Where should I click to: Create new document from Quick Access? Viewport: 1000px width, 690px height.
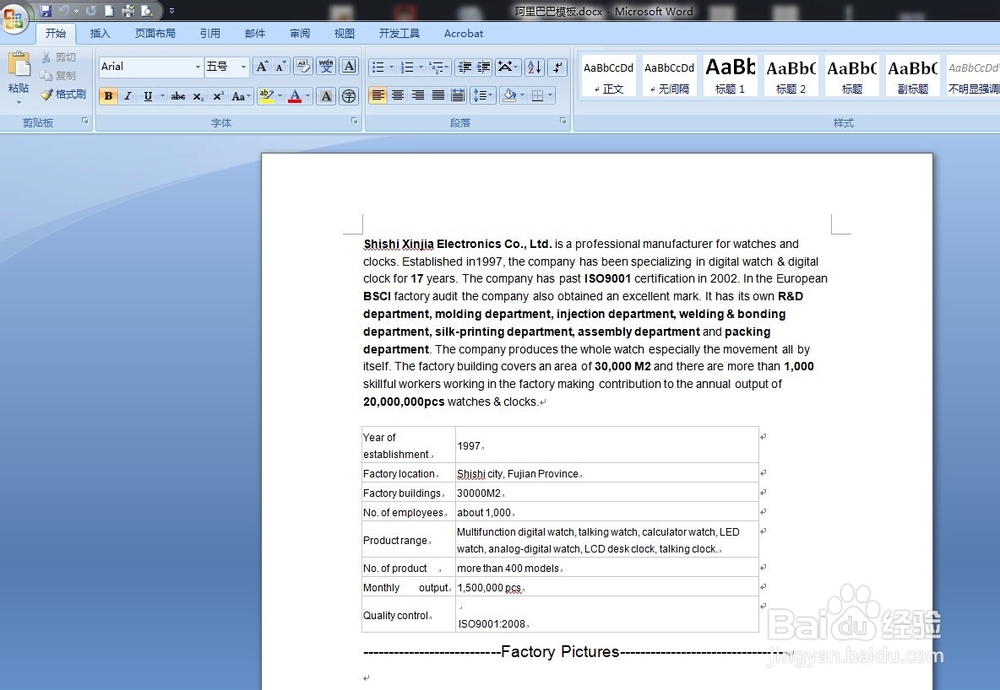pos(109,11)
